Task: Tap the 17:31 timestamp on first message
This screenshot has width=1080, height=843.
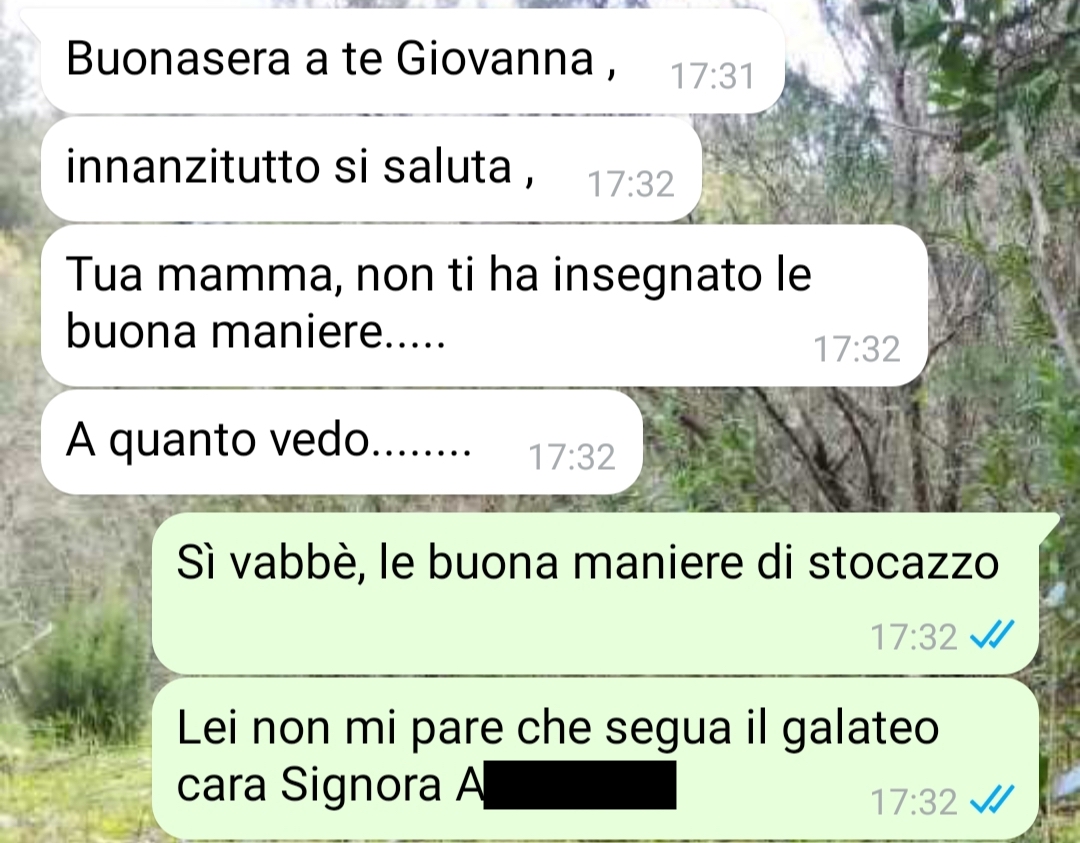Action: click(712, 76)
